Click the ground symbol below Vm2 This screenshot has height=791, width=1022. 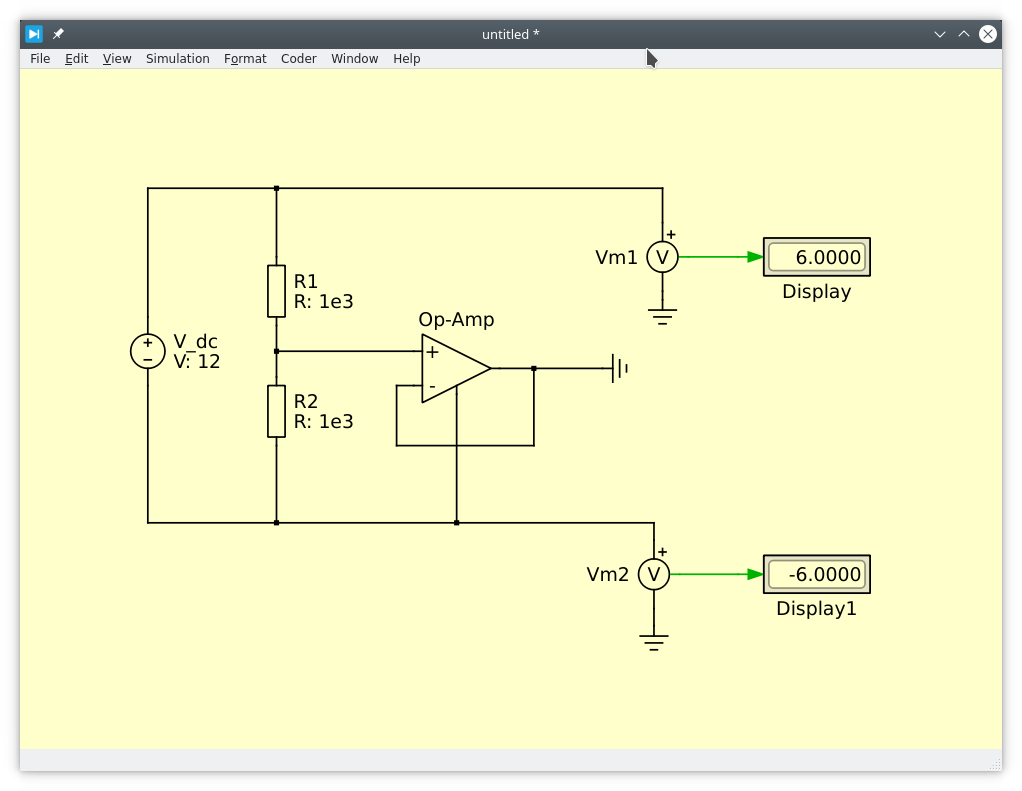(654, 641)
